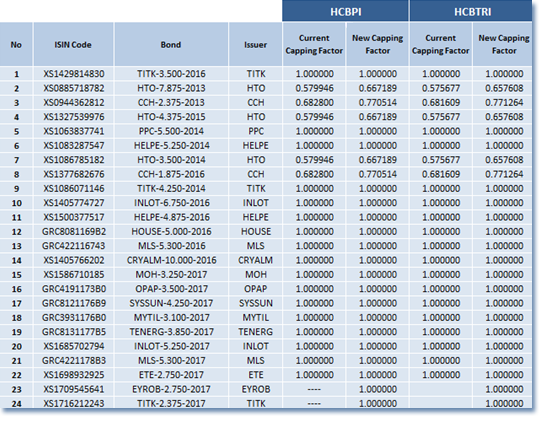This screenshot has width=543, height=421.
Task: Click ISIN code XS1405766202
Action: click(x=74, y=260)
